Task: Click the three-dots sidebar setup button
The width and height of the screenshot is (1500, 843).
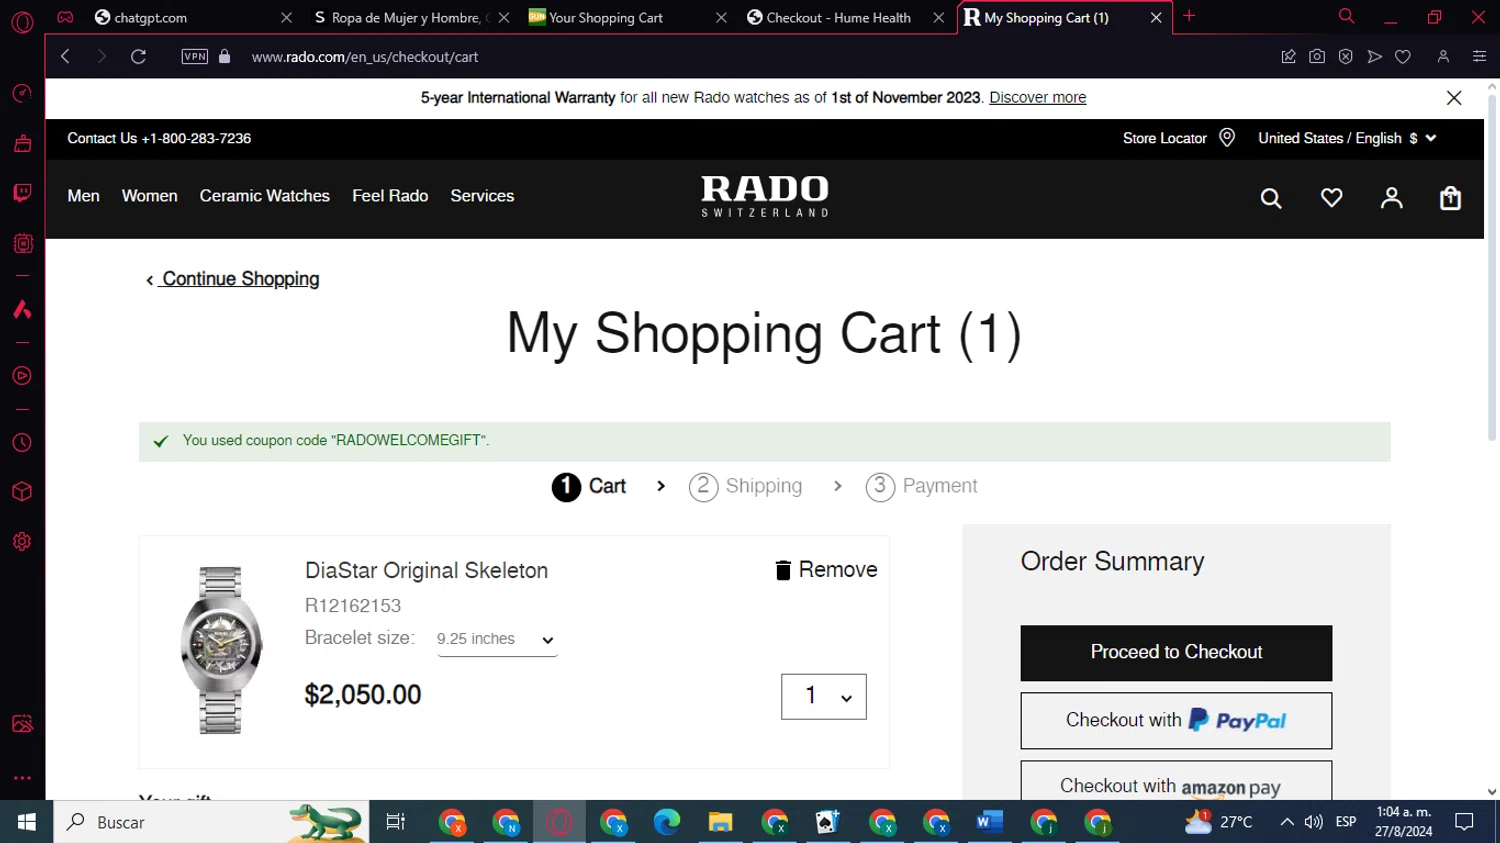Action: [22, 777]
